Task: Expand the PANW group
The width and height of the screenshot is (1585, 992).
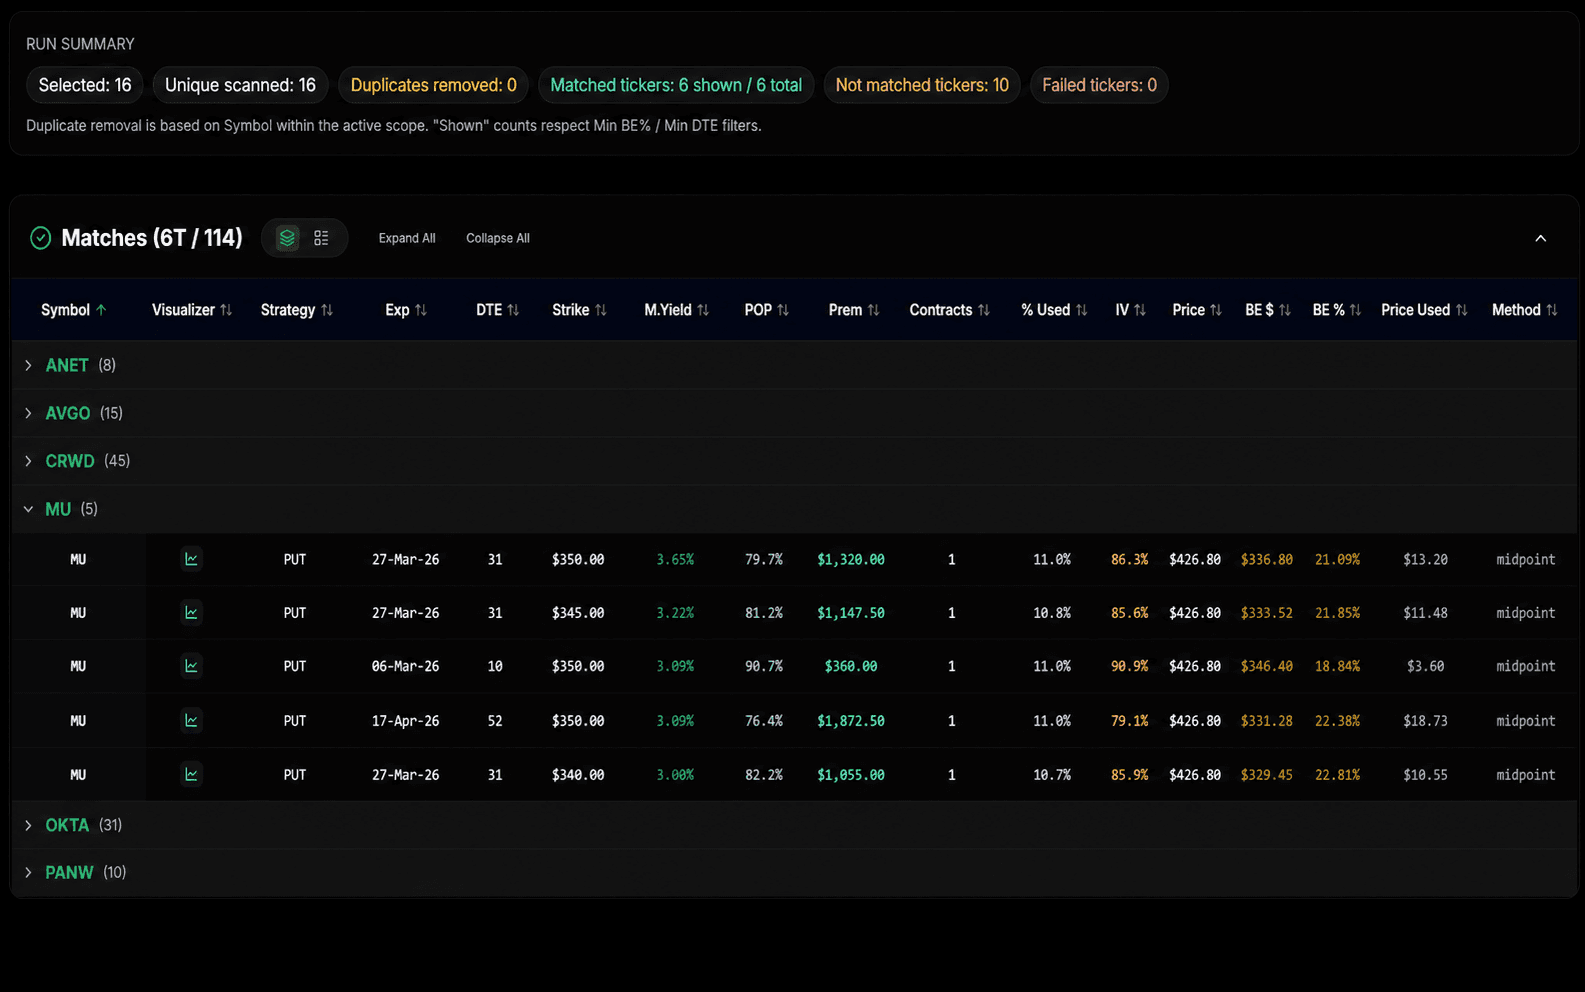Action: point(28,872)
